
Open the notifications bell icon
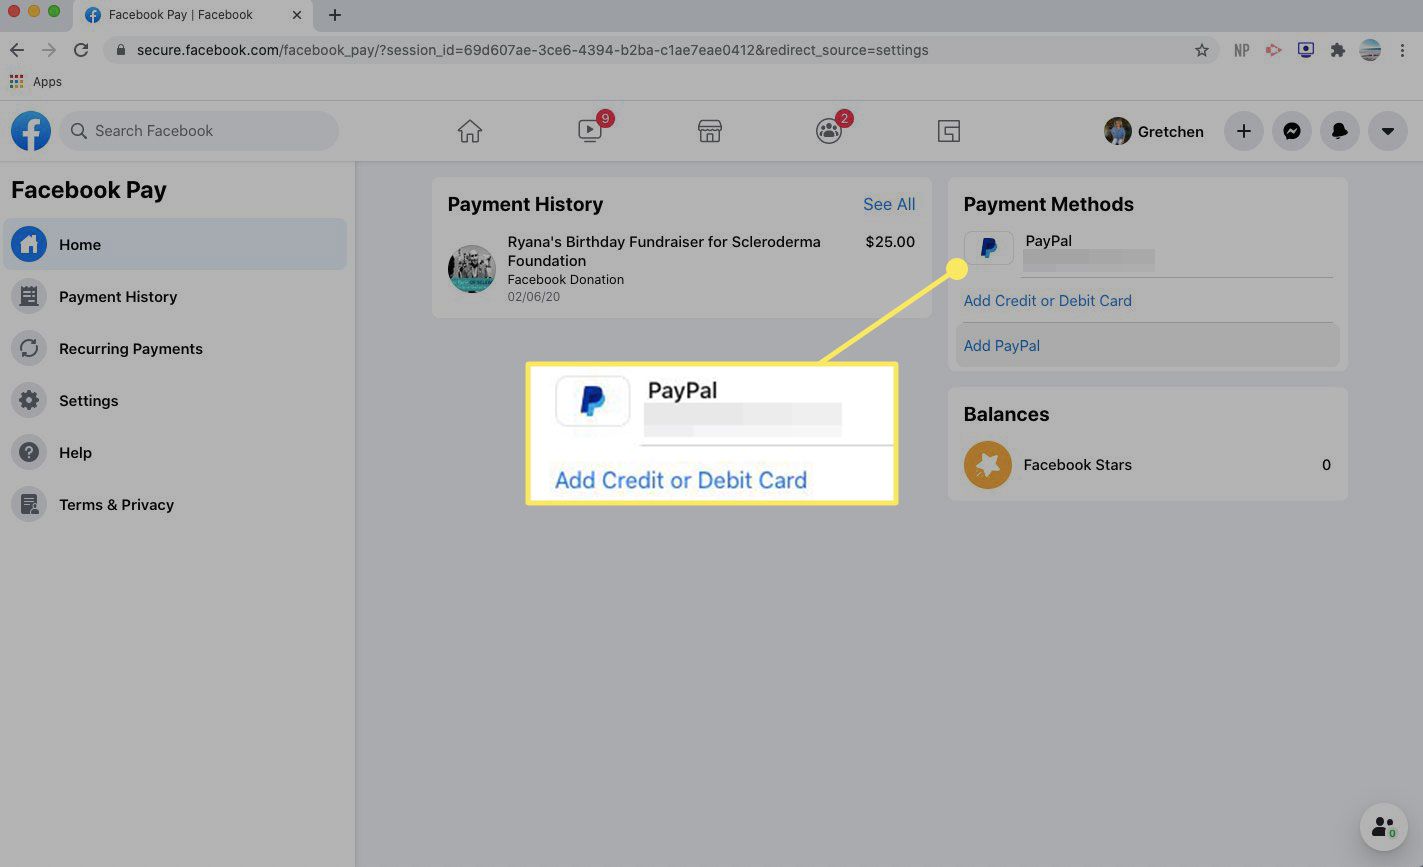tap(1340, 131)
